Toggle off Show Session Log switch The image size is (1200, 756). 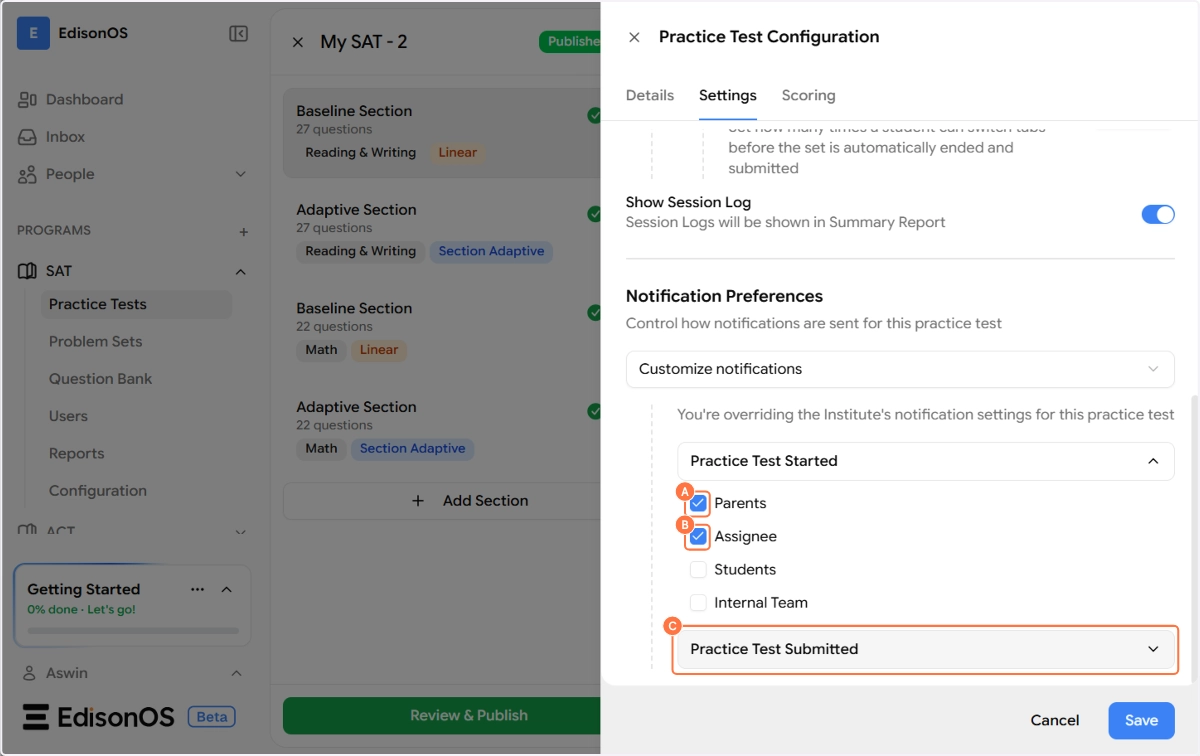pos(1157,214)
